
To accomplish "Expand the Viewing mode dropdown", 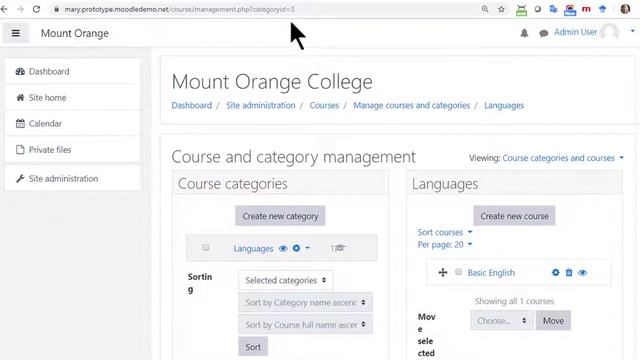I will click(x=563, y=158).
